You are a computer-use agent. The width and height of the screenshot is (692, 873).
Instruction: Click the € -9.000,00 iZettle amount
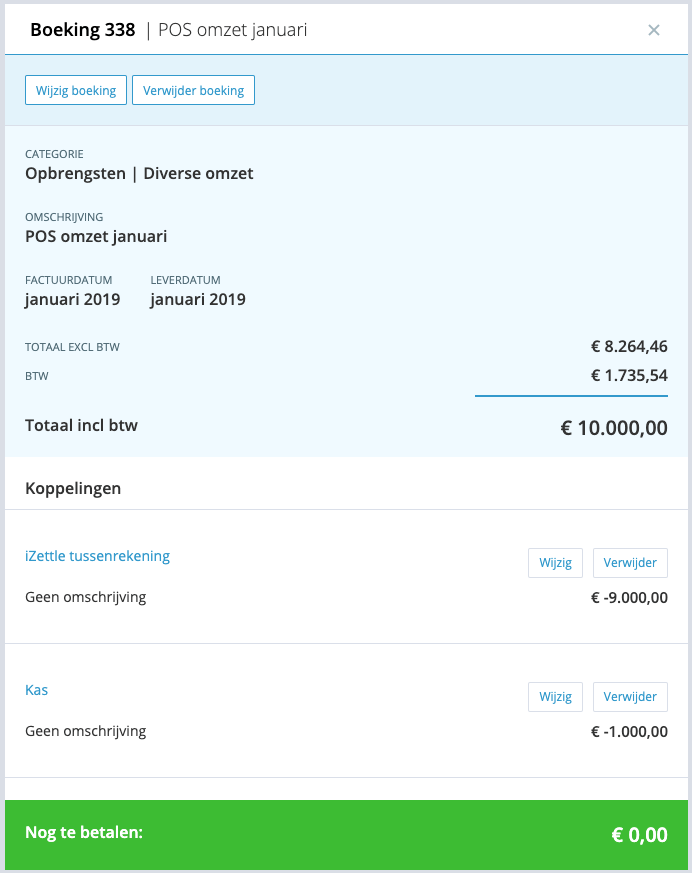(x=629, y=597)
